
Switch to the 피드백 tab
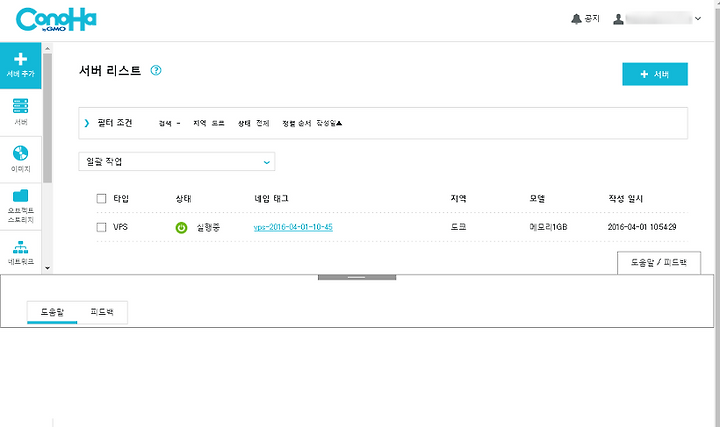click(x=102, y=312)
